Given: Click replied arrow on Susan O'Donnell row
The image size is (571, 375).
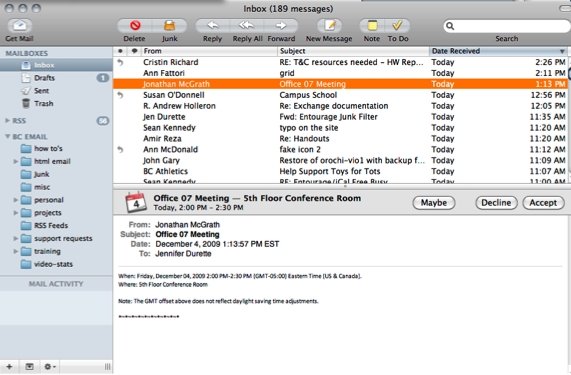Looking at the screenshot, I should coord(120,95).
